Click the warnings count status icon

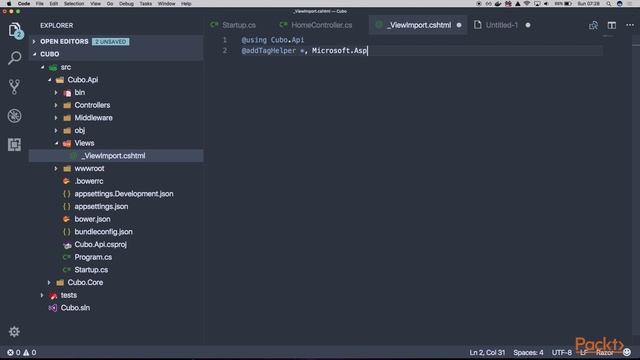coord(30,353)
